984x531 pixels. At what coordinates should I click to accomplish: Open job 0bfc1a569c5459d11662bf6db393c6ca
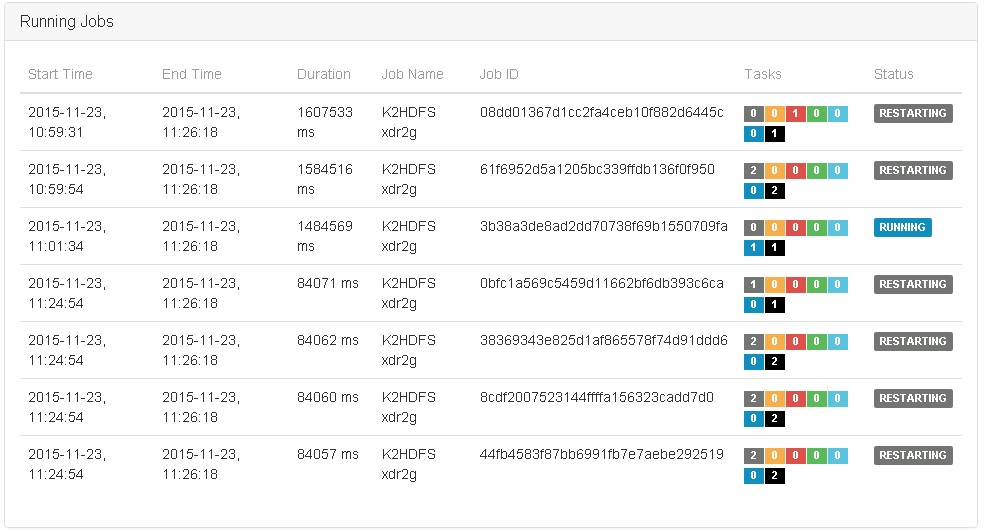tap(601, 283)
